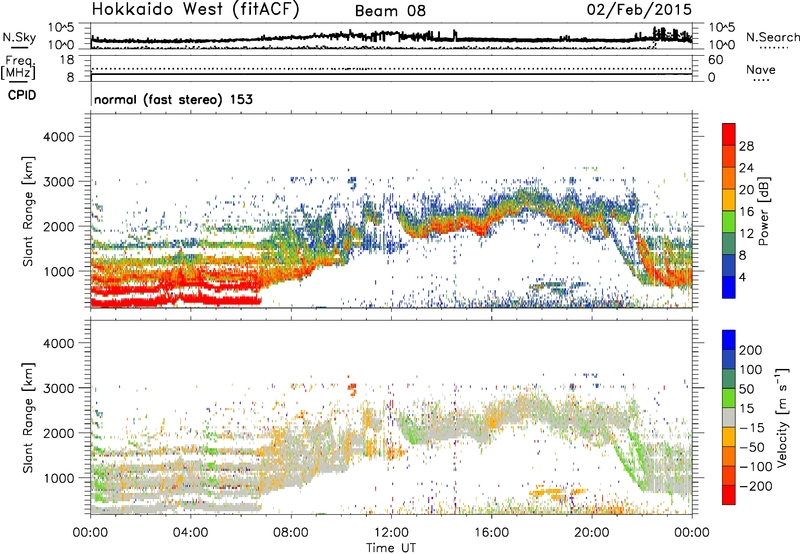Viewport: 800px width, 554px height.
Task: Pick the red bottom segment of Velocity colorbar
Action: 729,495
